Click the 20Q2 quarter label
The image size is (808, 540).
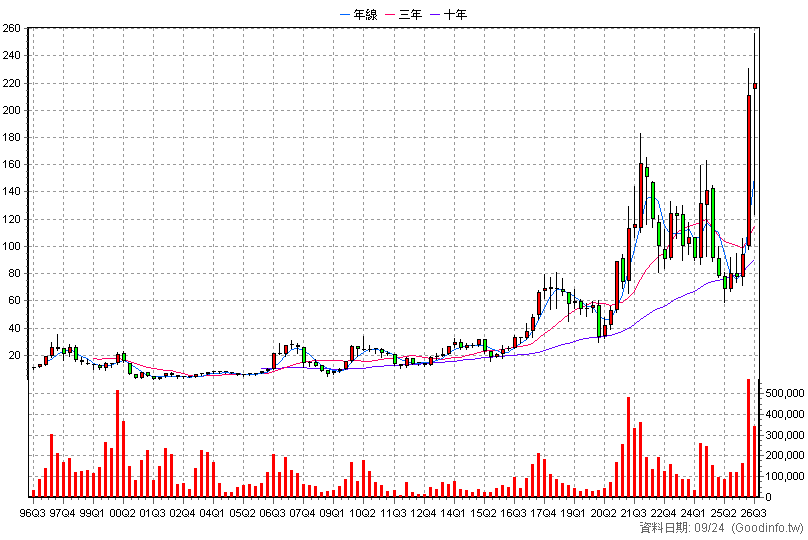603,514
